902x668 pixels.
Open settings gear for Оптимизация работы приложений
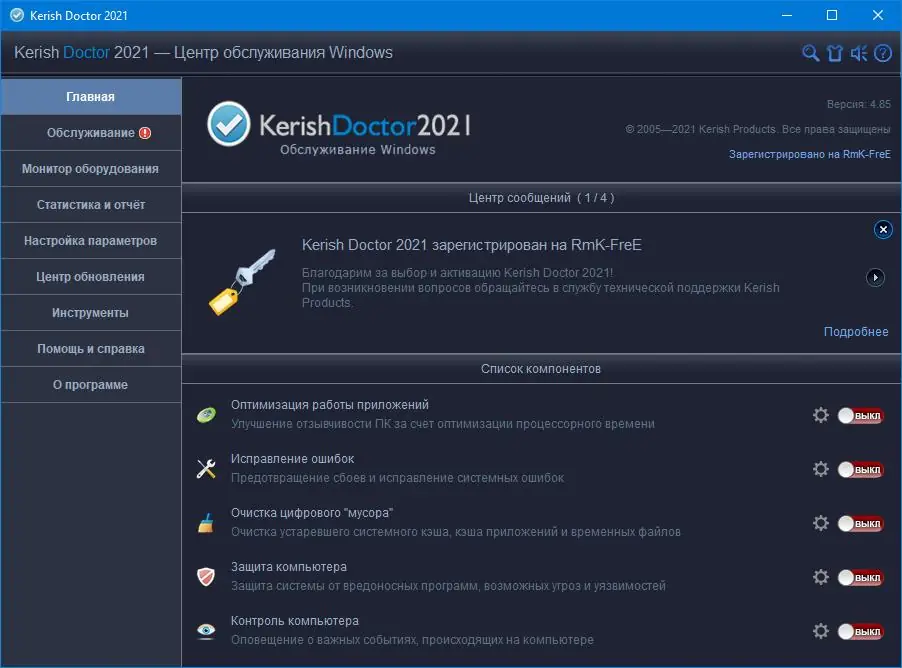coord(821,415)
